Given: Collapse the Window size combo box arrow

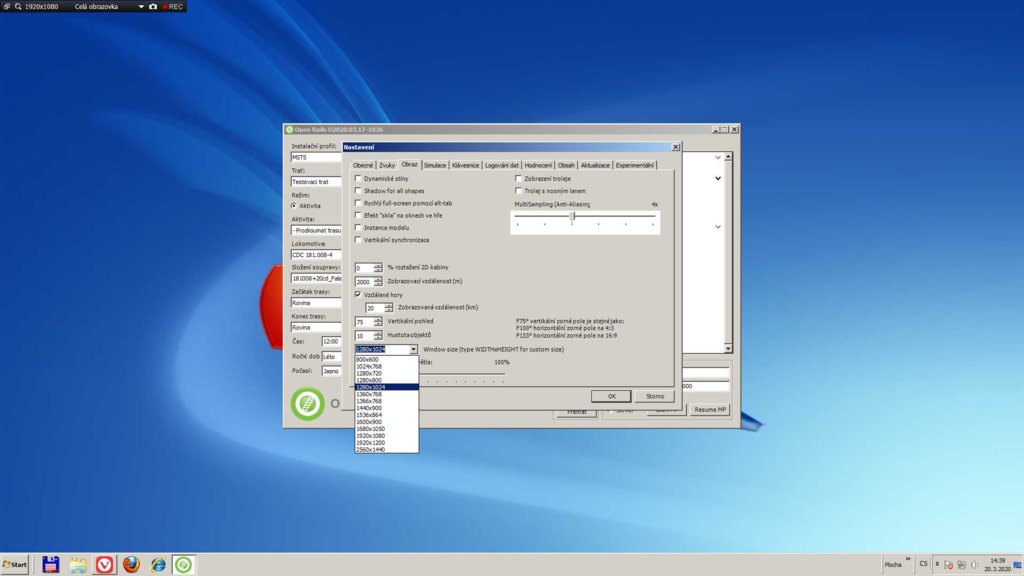Looking at the screenshot, I should (413, 350).
